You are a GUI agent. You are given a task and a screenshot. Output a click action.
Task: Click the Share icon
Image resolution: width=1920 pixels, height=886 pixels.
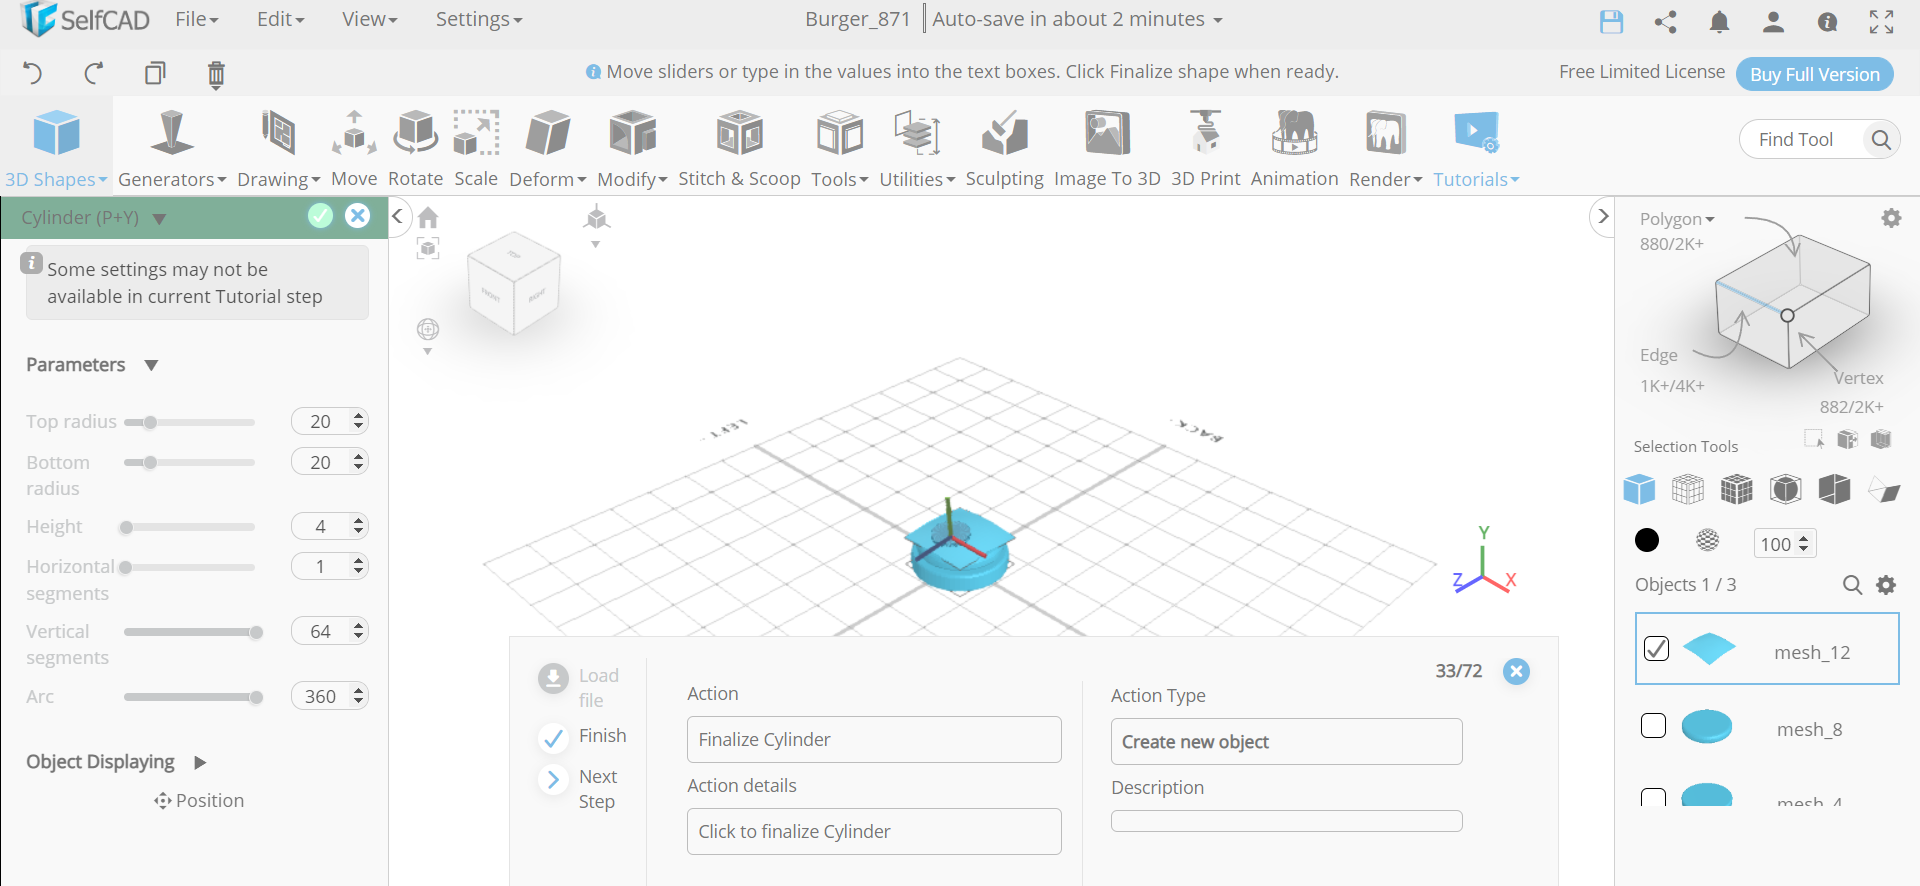pyautogui.click(x=1665, y=21)
